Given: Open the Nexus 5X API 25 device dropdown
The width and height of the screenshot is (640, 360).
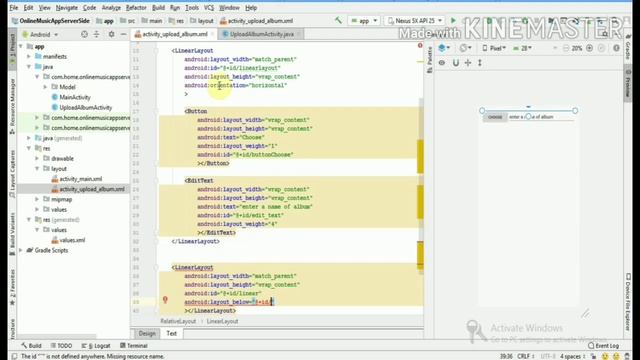Looking at the screenshot, I should (x=414, y=20).
